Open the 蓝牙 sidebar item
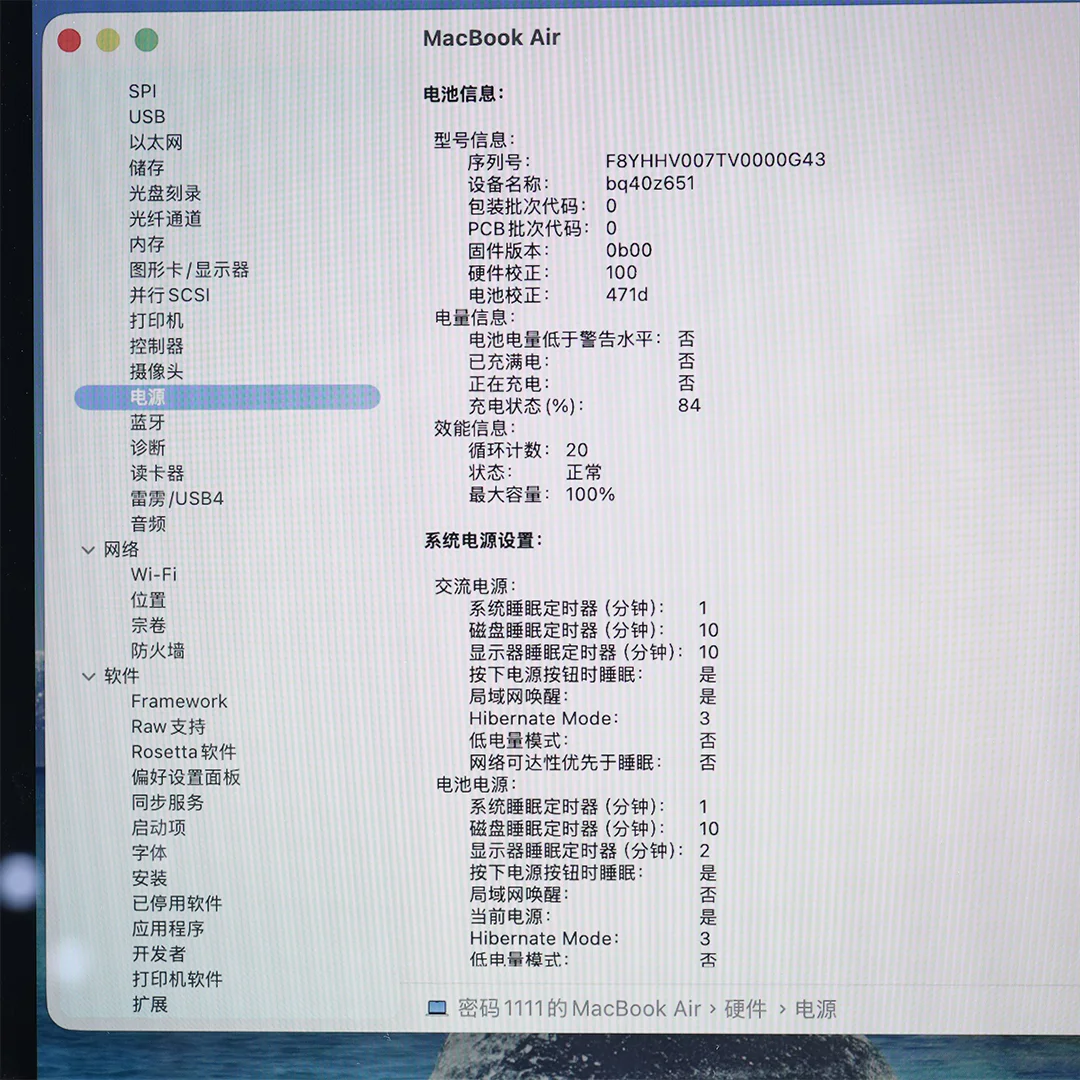The image size is (1080, 1080). point(148,423)
